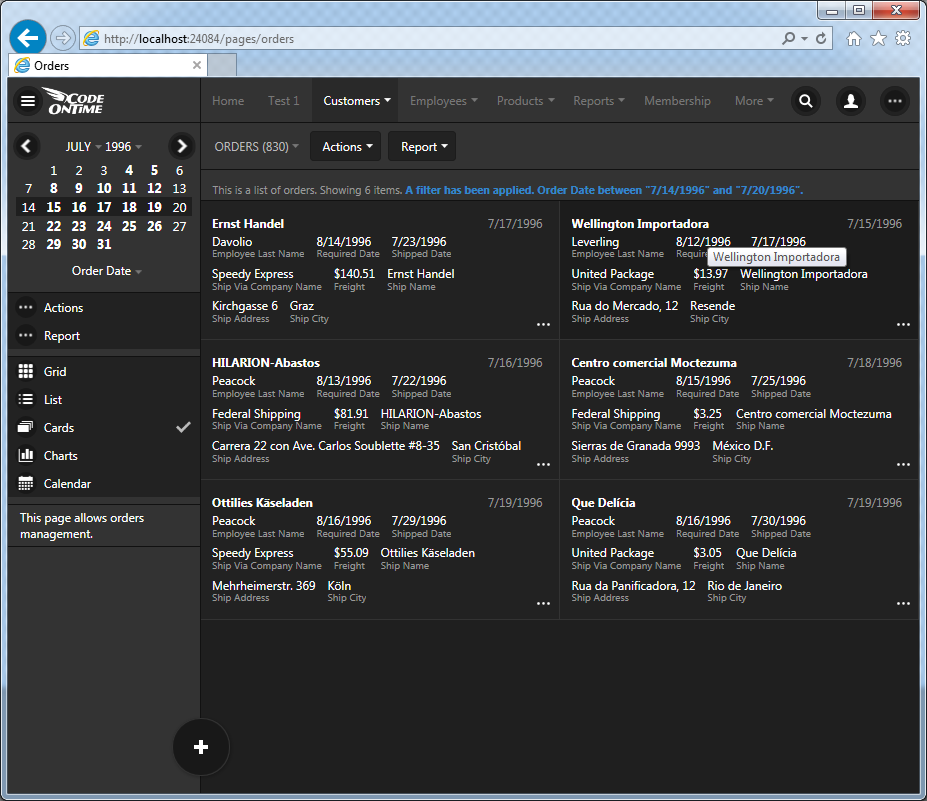This screenshot has width=927, height=801.
Task: Open browser favorites star icon
Action: click(x=879, y=38)
